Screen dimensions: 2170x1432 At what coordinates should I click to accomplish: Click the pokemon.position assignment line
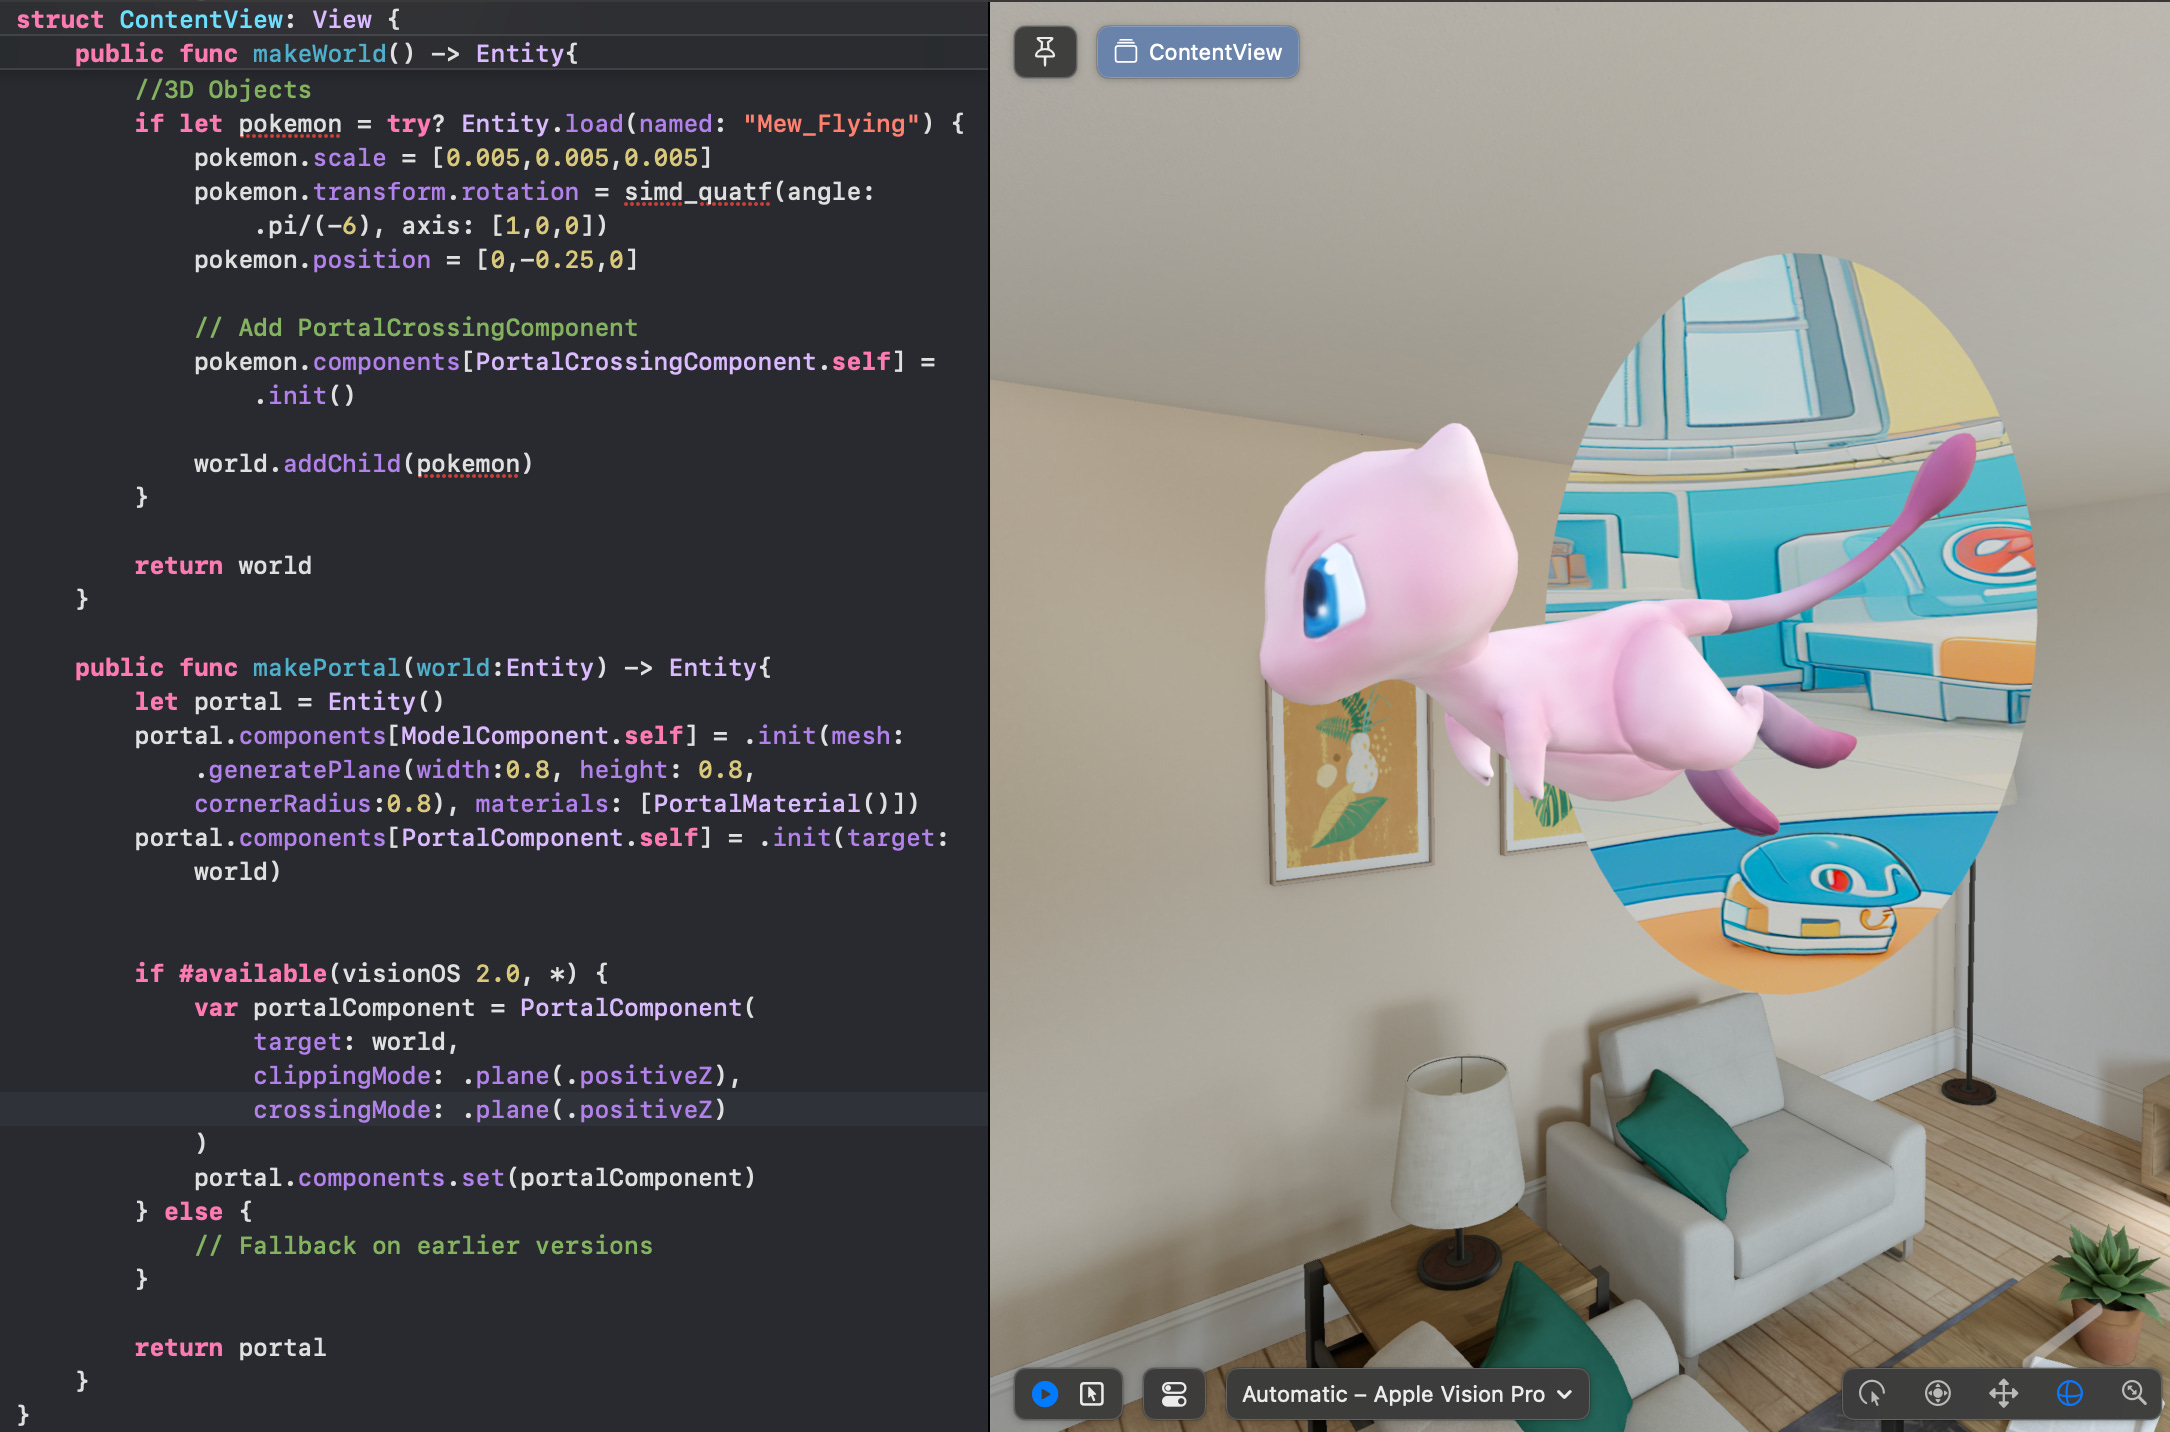[x=416, y=260]
